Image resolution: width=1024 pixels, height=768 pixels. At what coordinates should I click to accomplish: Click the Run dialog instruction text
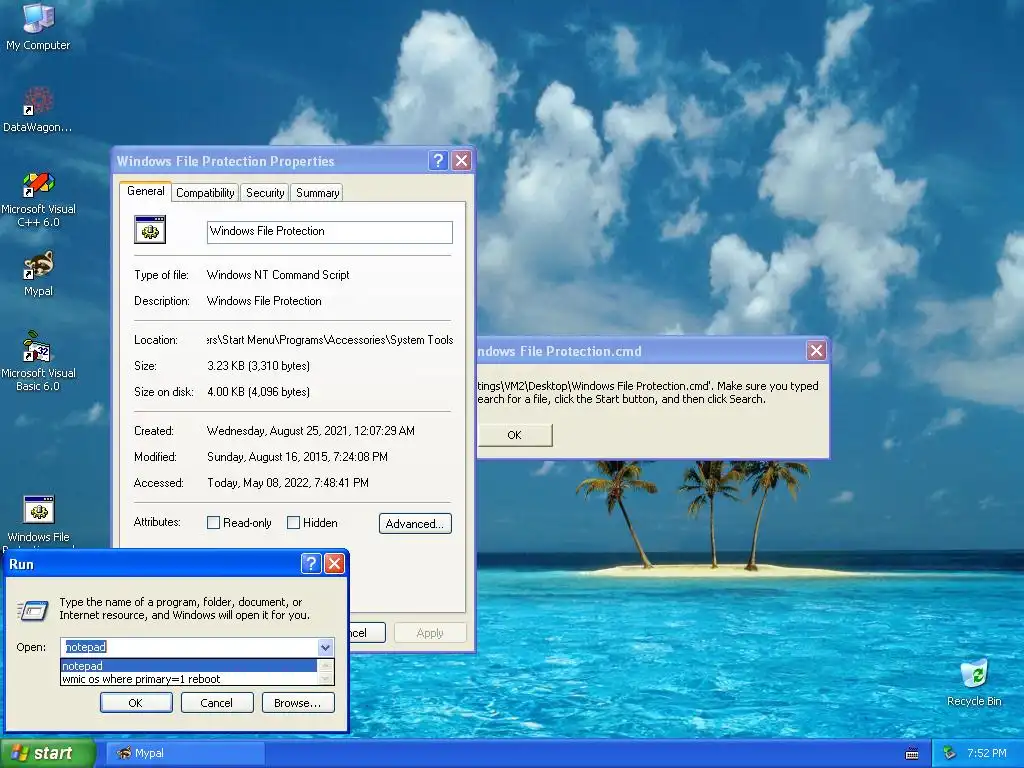pos(185,609)
